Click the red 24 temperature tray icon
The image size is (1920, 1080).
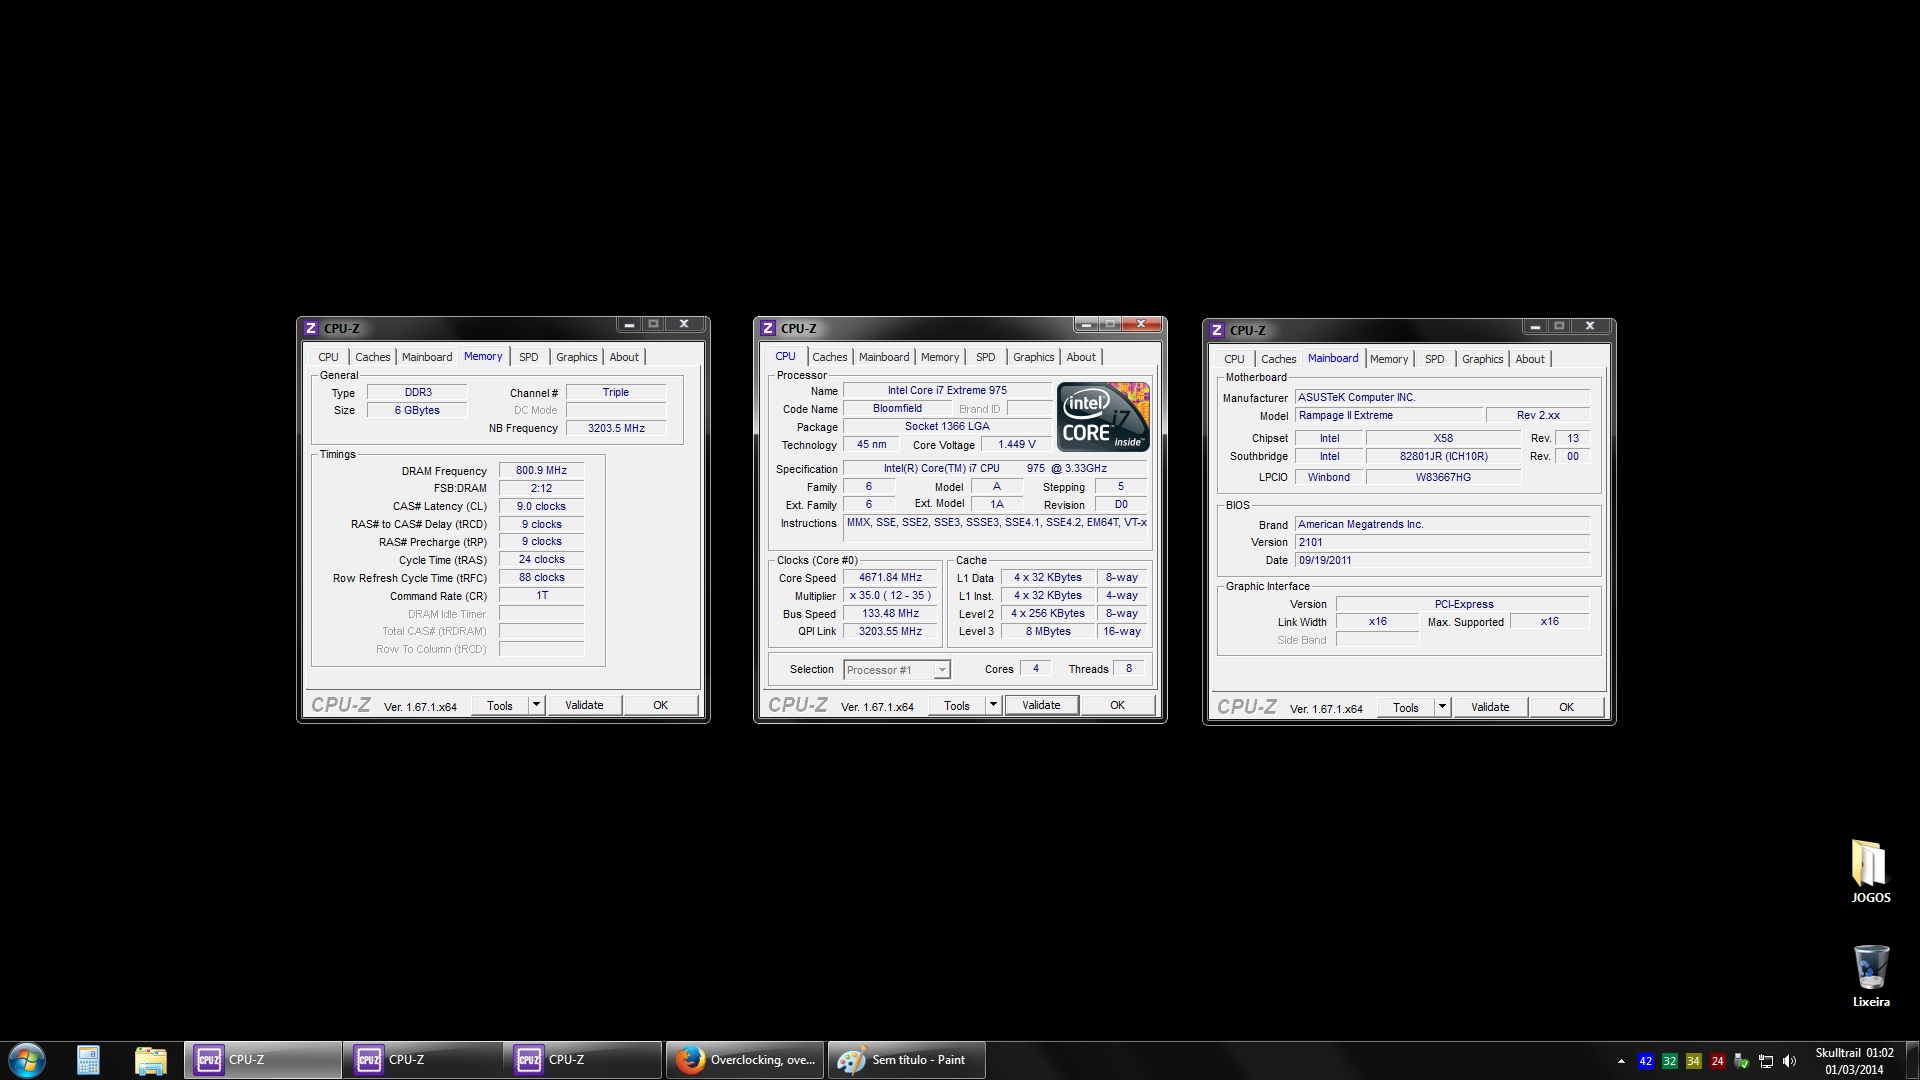(x=1717, y=1061)
